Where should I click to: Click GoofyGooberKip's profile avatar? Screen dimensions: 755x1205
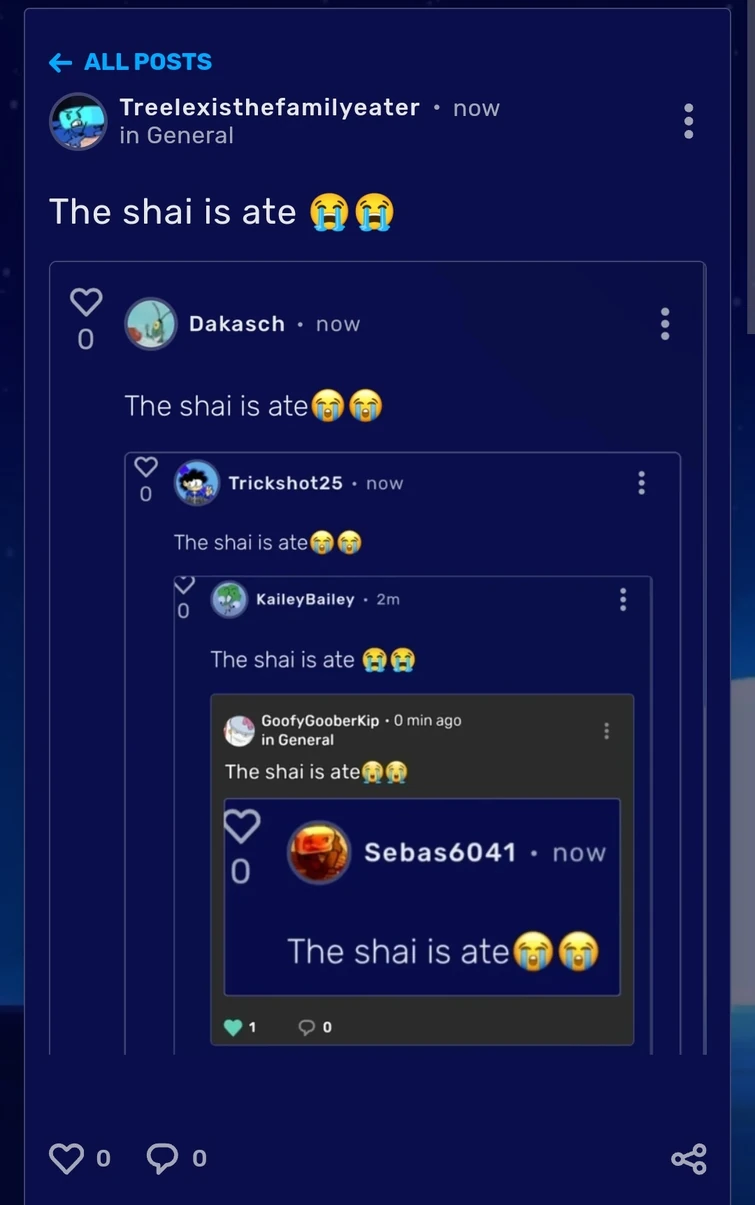pos(240,731)
